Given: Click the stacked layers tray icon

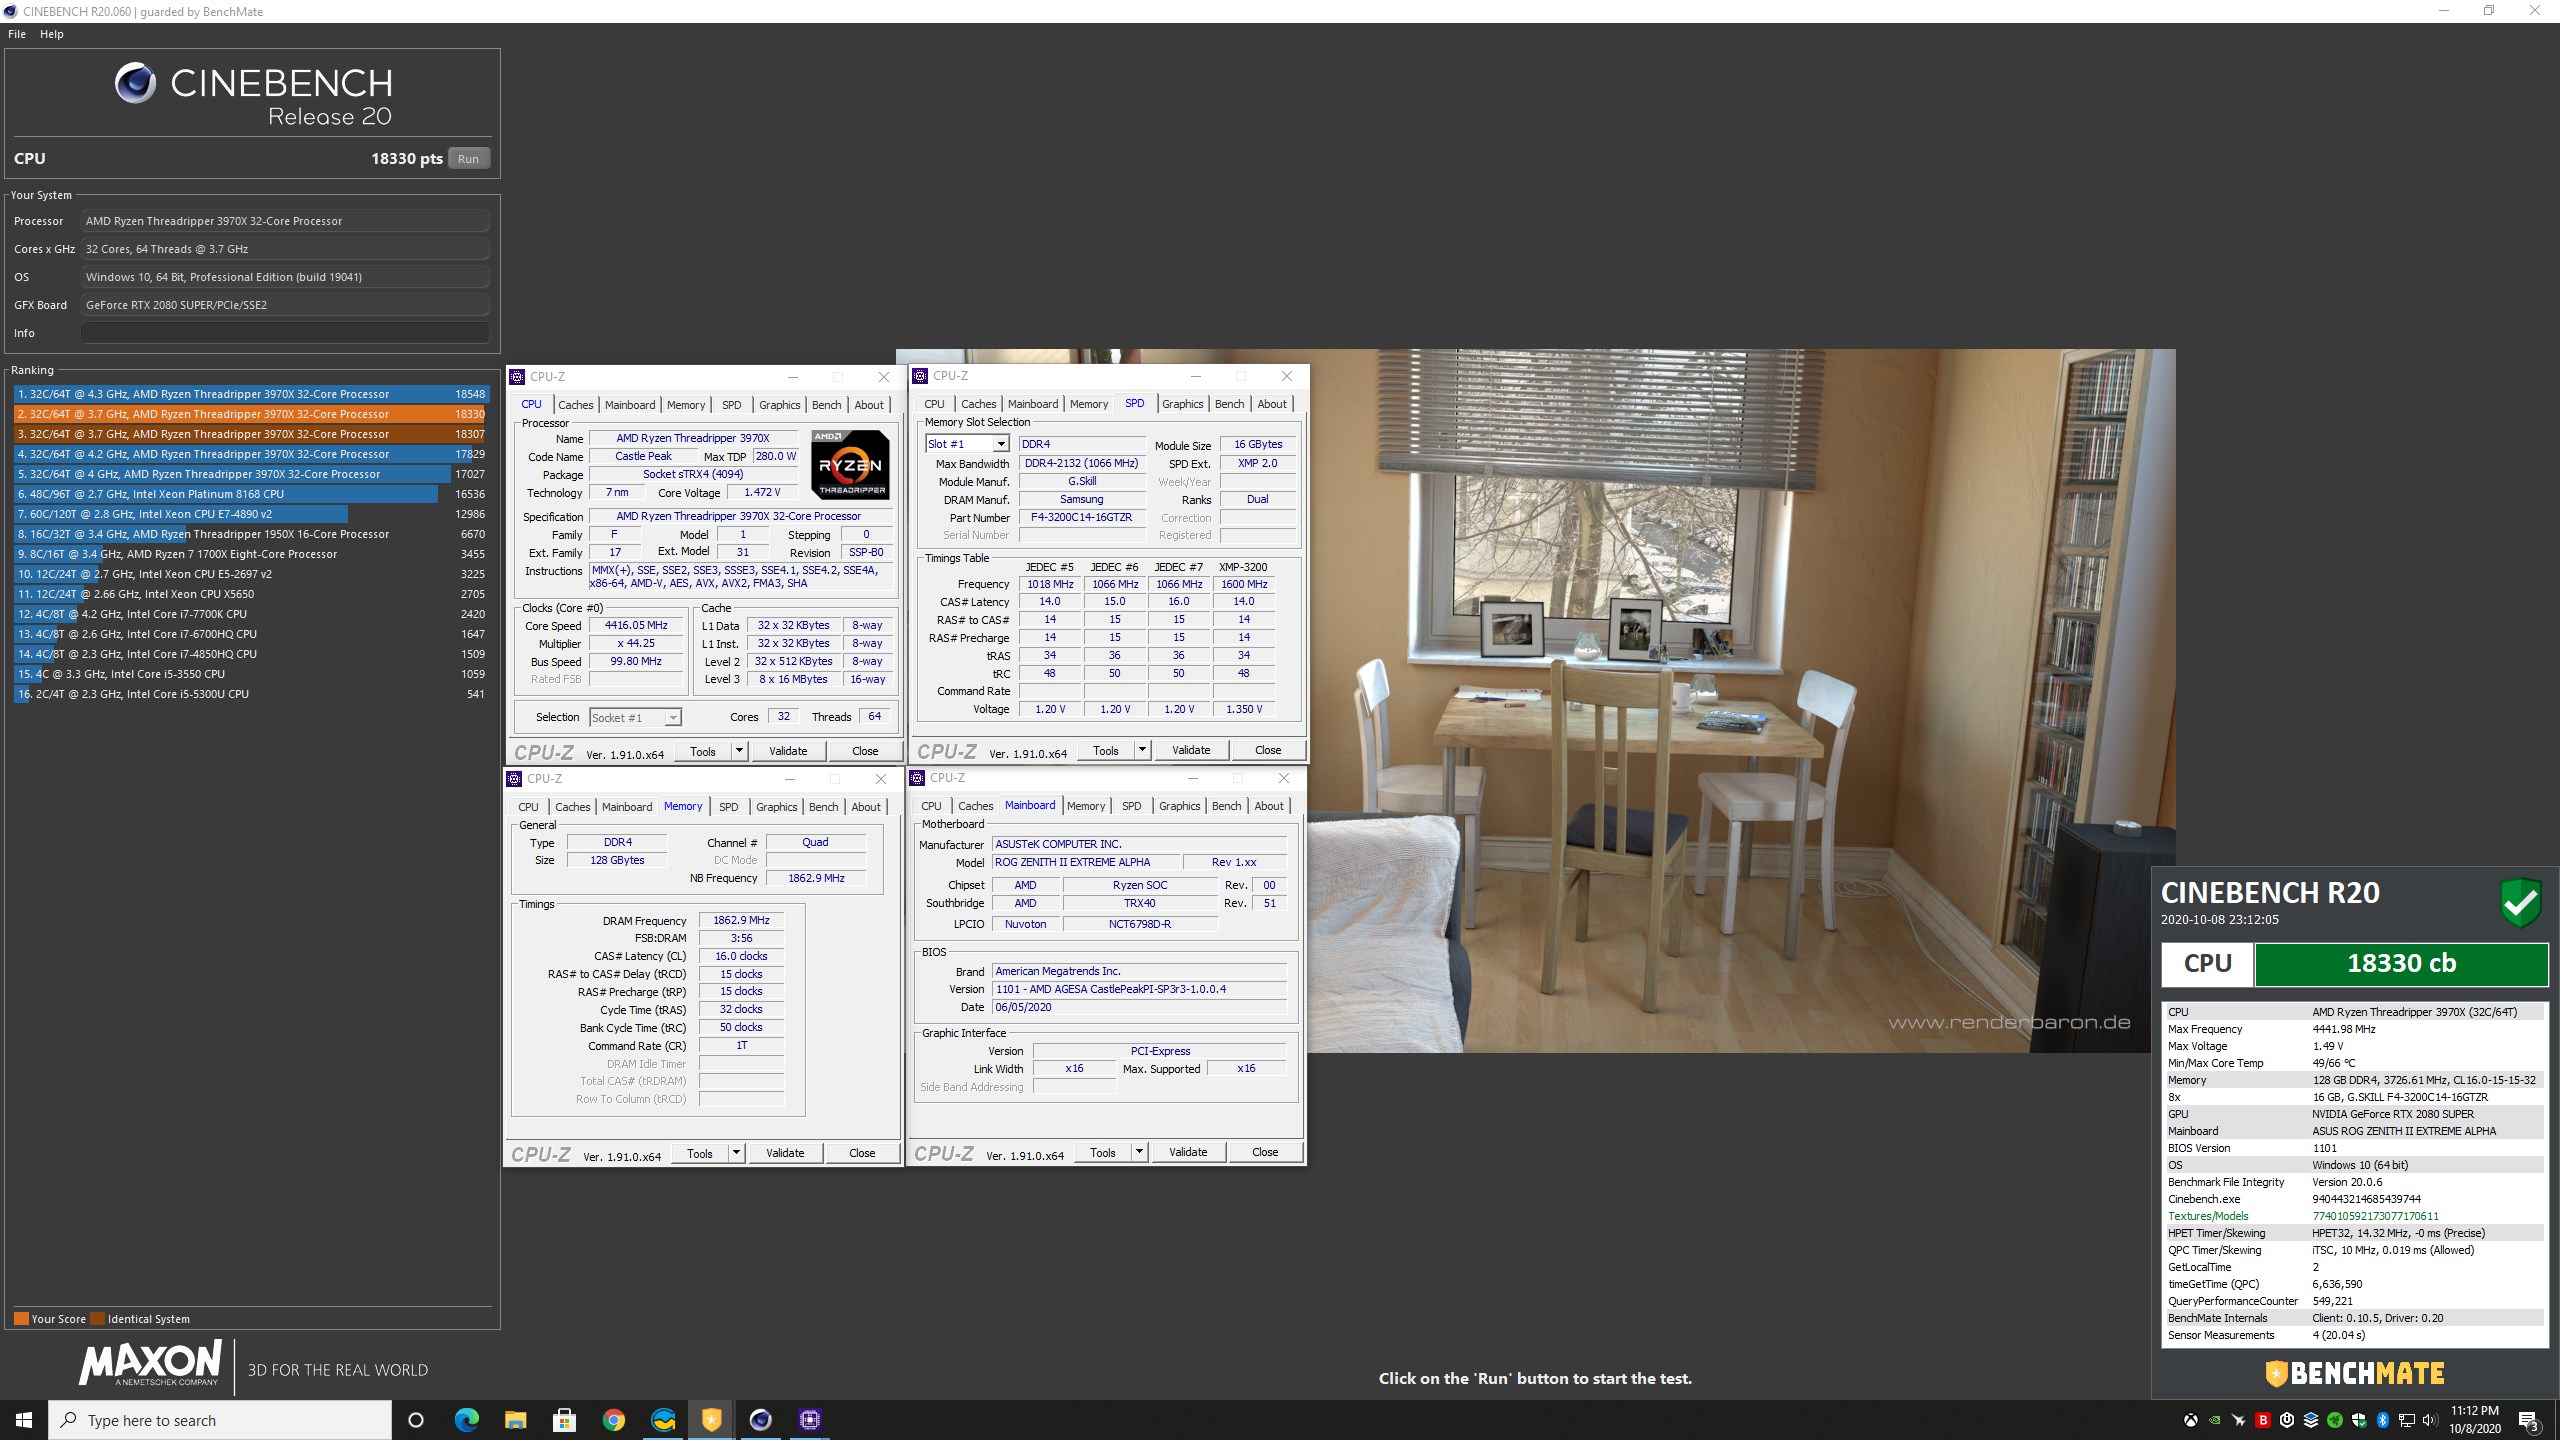Looking at the screenshot, I should point(2310,1420).
